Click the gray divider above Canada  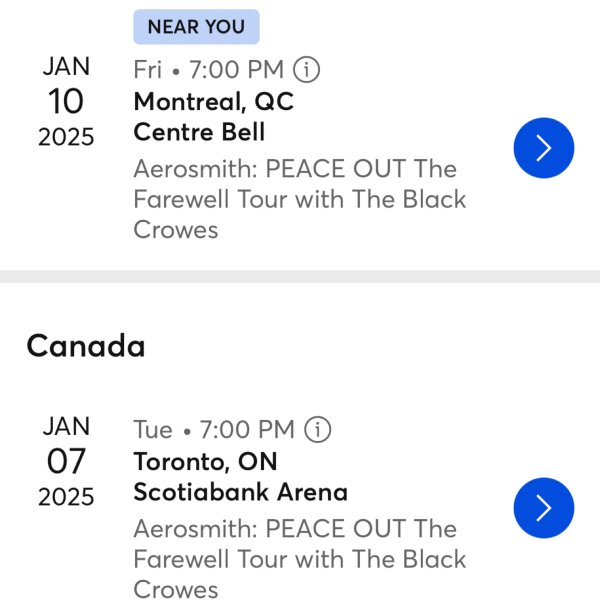click(300, 276)
